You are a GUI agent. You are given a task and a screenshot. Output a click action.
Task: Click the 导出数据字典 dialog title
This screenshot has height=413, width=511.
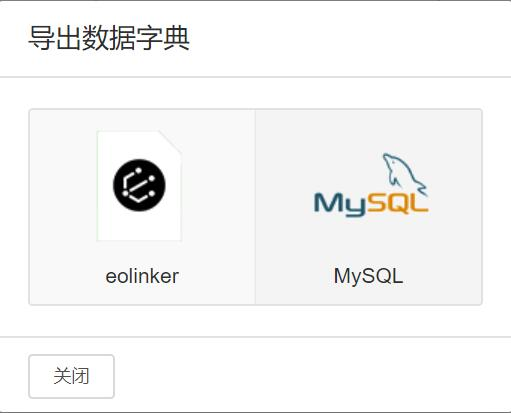tap(109, 38)
